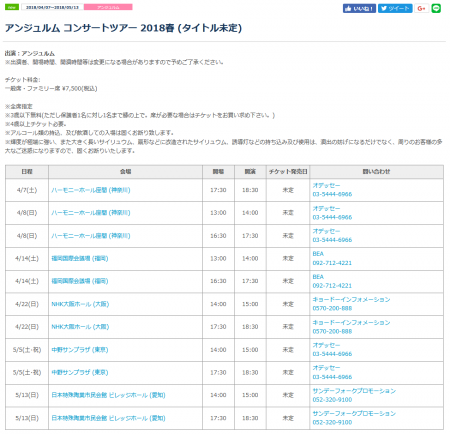450x434 pixels.
Task: Open NHK大阪ホール link in 4/22 14:00 row
Action: click(80, 304)
